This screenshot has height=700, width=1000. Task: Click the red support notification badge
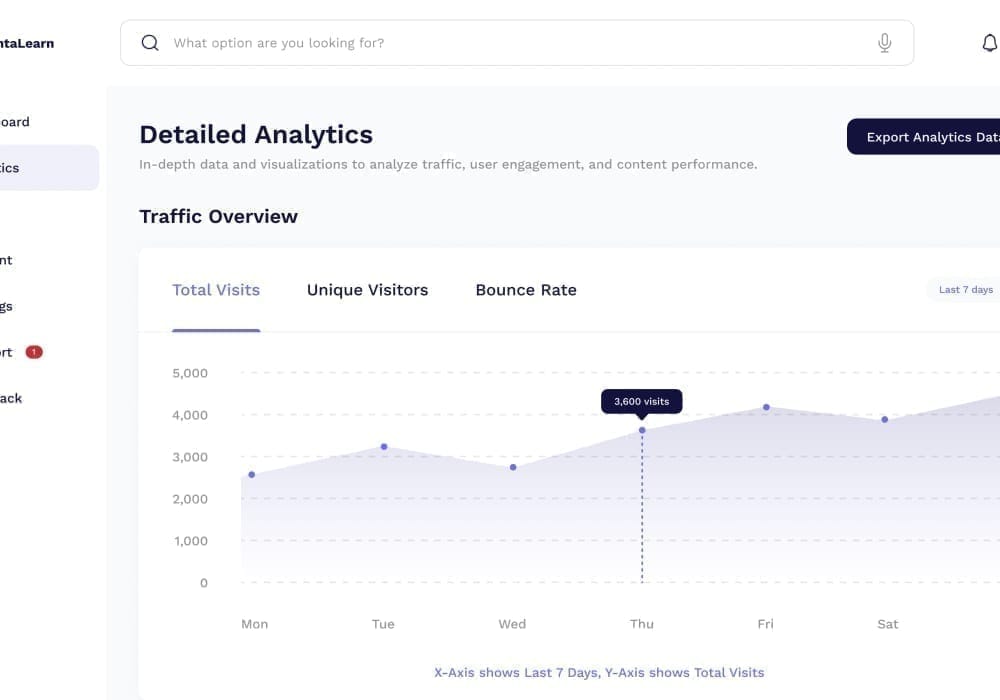34,352
